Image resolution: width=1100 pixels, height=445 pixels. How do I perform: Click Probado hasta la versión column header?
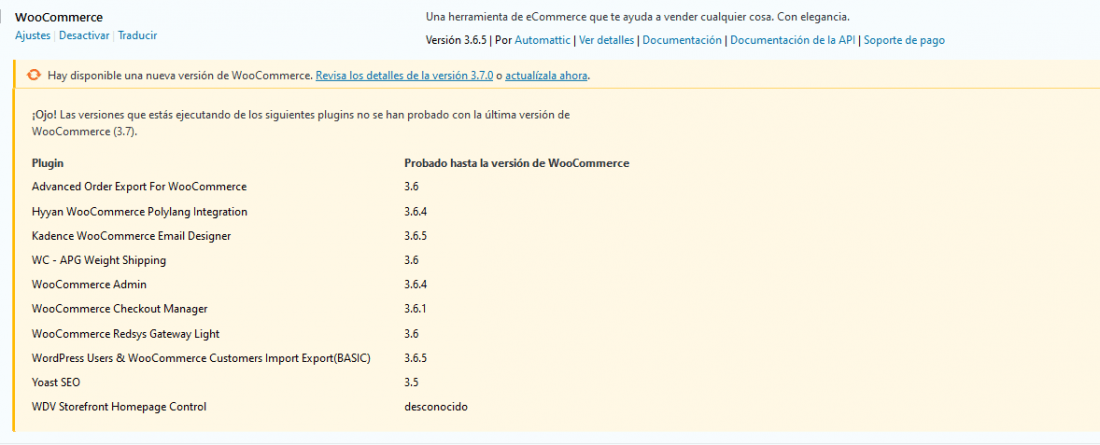(516, 164)
